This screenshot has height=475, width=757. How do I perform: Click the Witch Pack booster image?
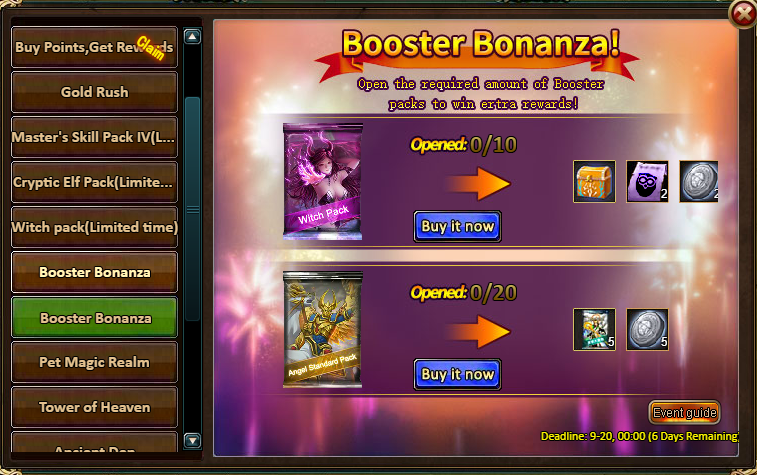click(x=322, y=182)
